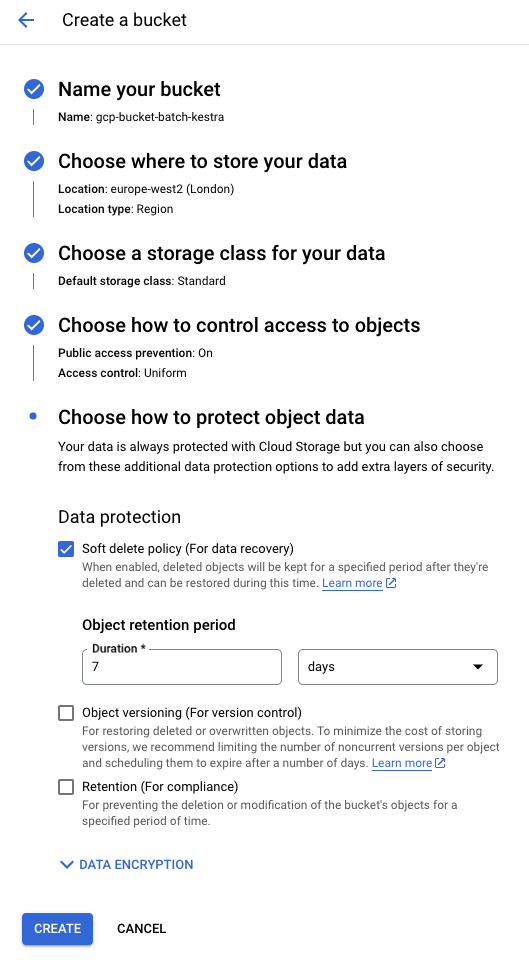
Task: Click external link icon after Soft delete Learn more
Action: pos(391,583)
